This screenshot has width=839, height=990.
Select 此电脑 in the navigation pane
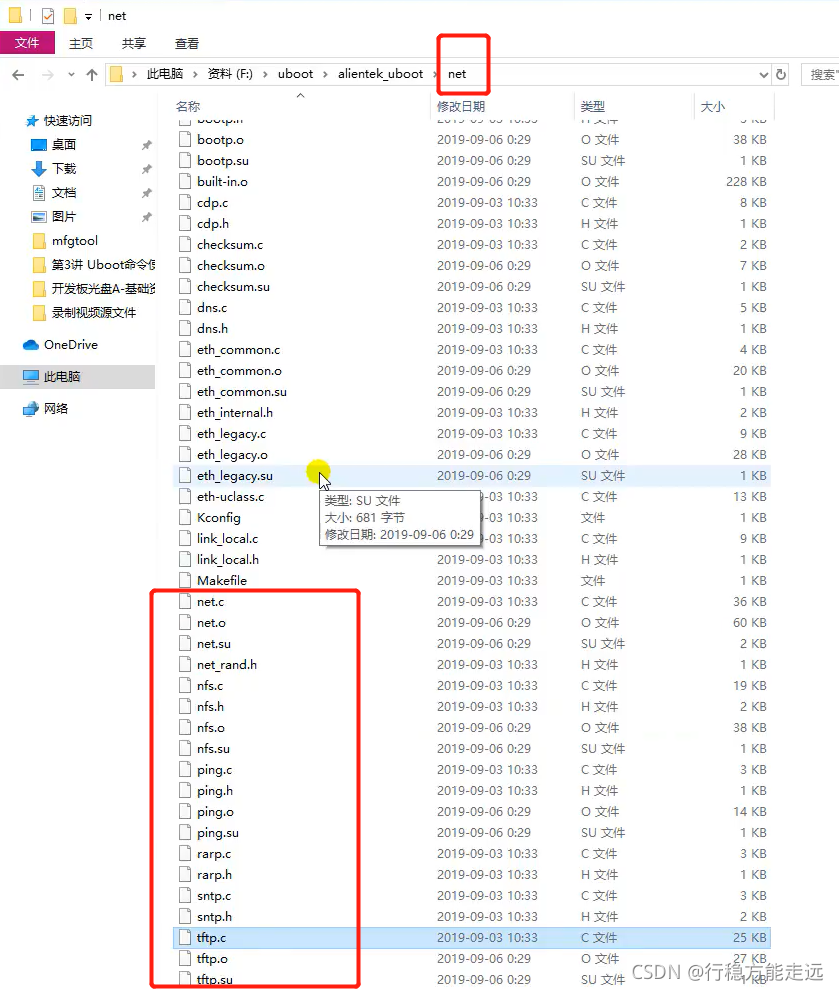click(x=62, y=376)
